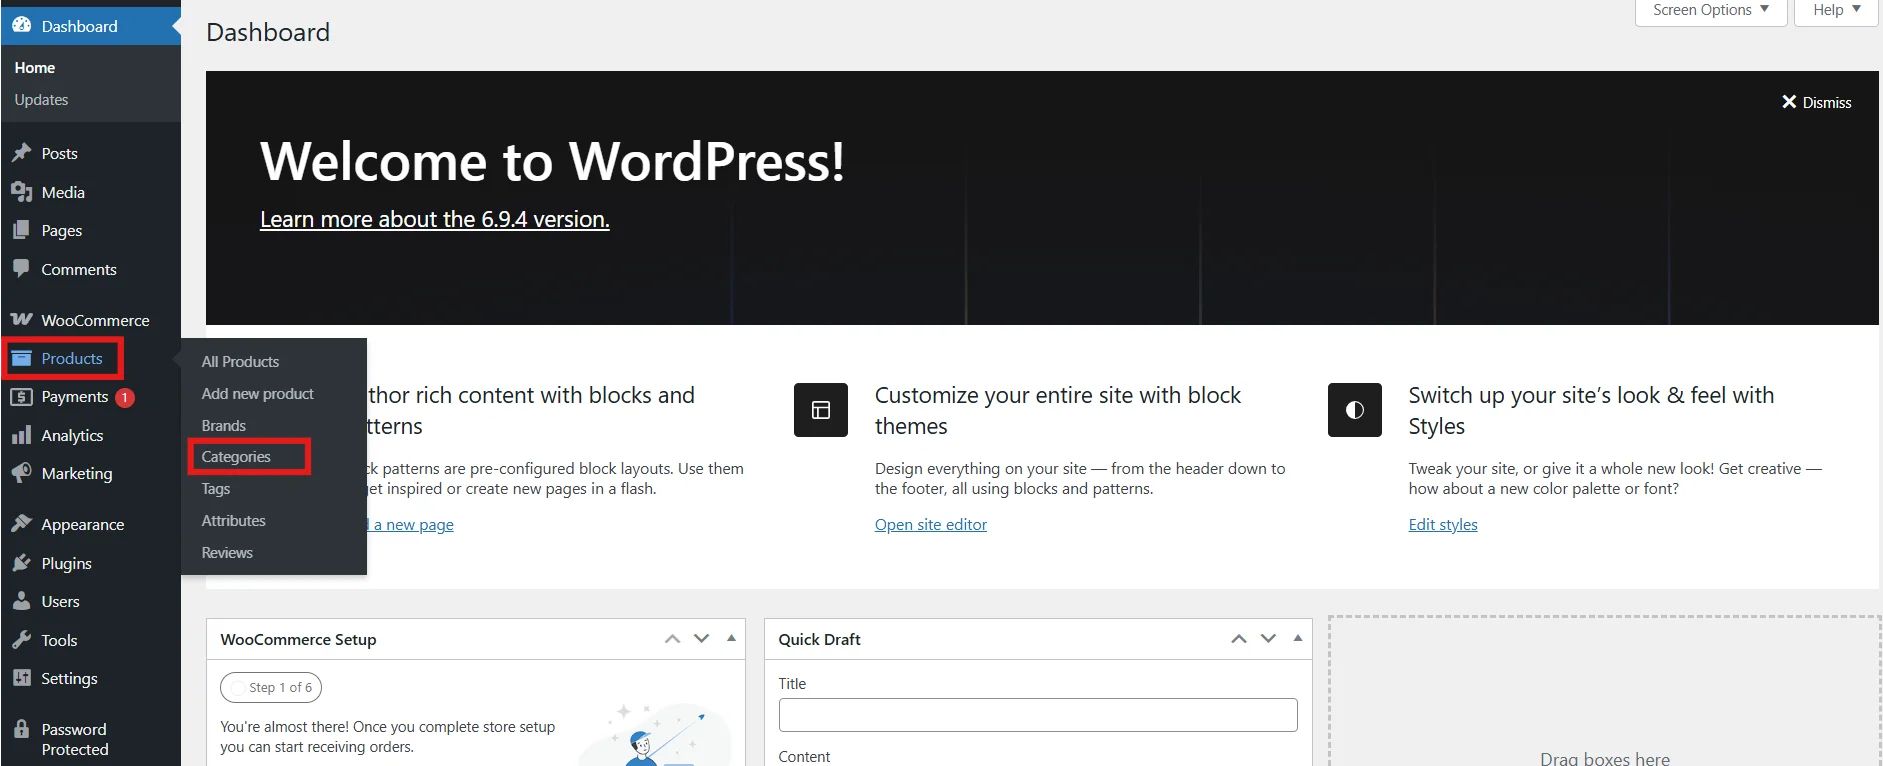Go to the Home dashboard submenu

pyautogui.click(x=35, y=68)
